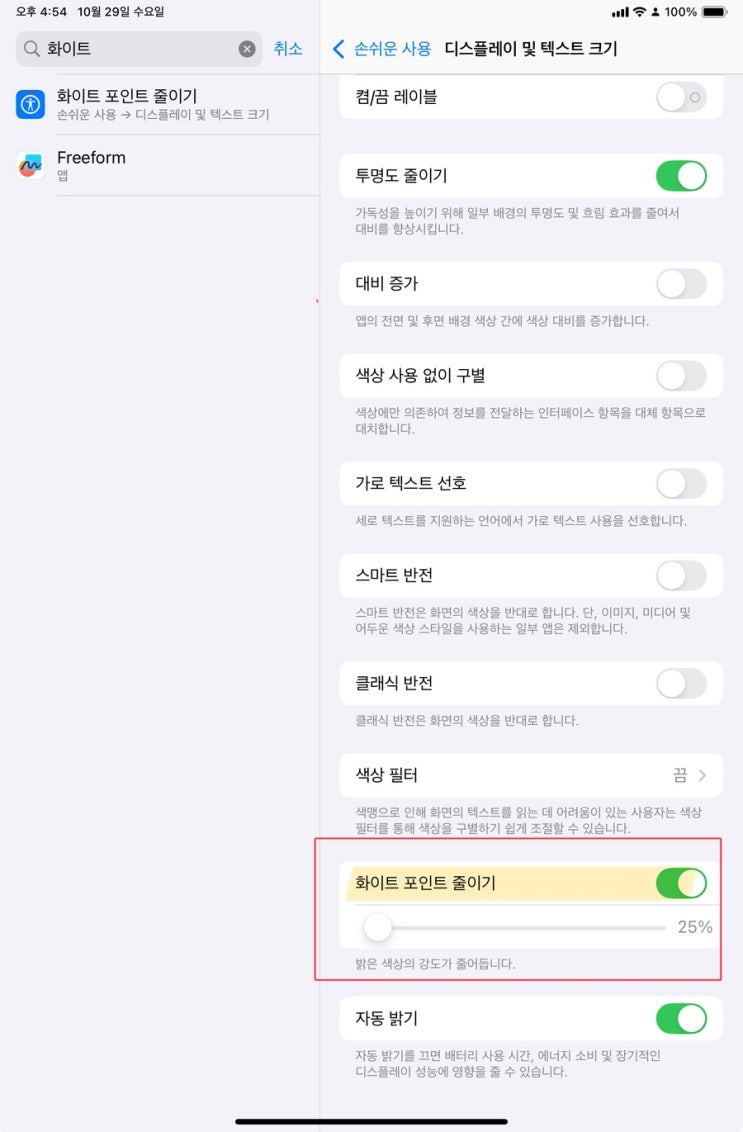
Task: Tap the cellular signal bars icon
Action: (620, 12)
